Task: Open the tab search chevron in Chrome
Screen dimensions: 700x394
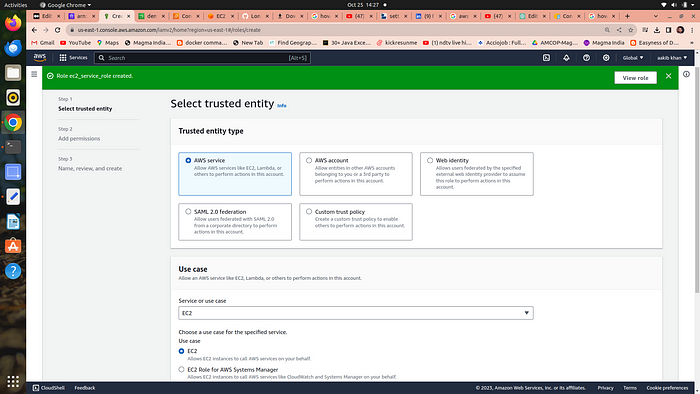Action: click(655, 16)
